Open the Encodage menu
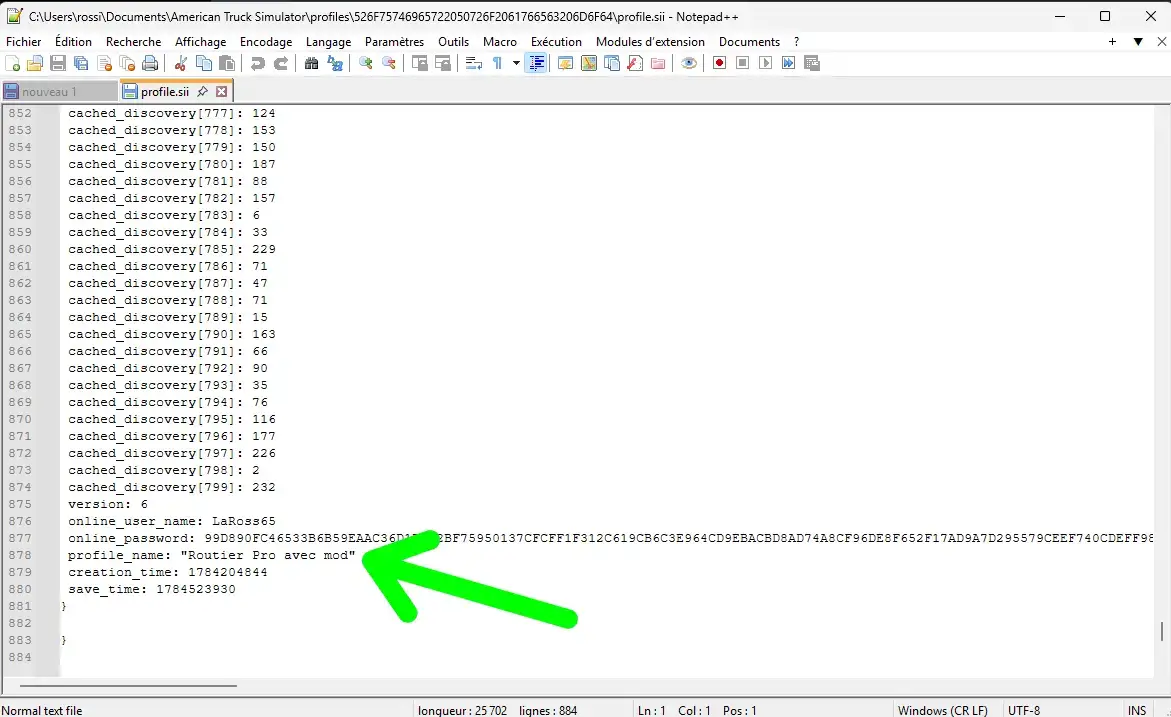1171x717 pixels. click(266, 42)
